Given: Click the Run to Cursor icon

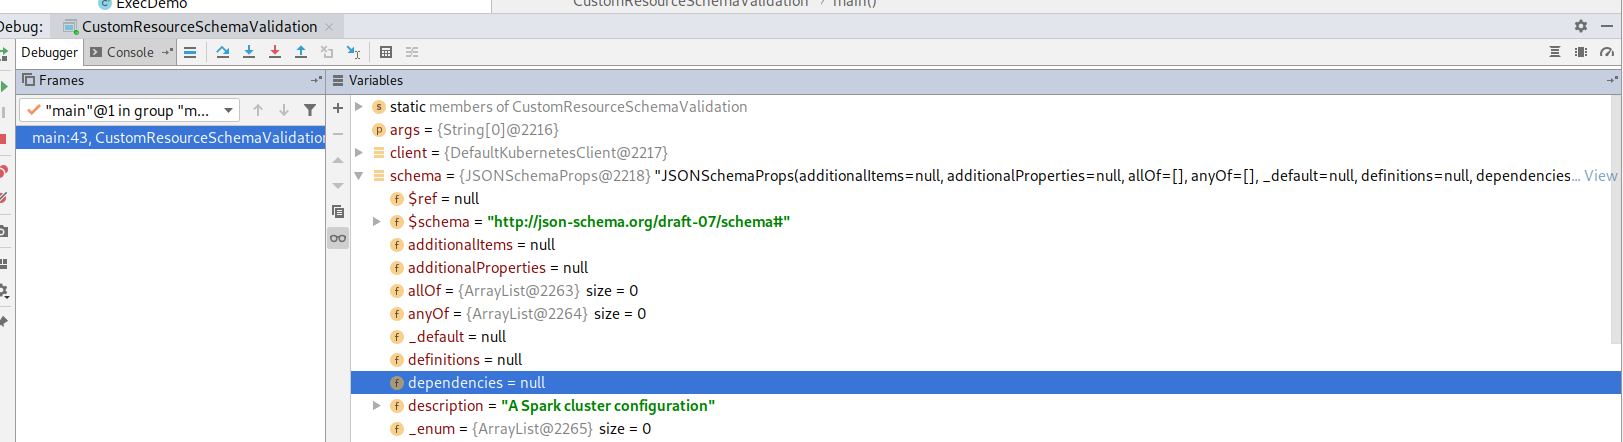Looking at the screenshot, I should (353, 52).
